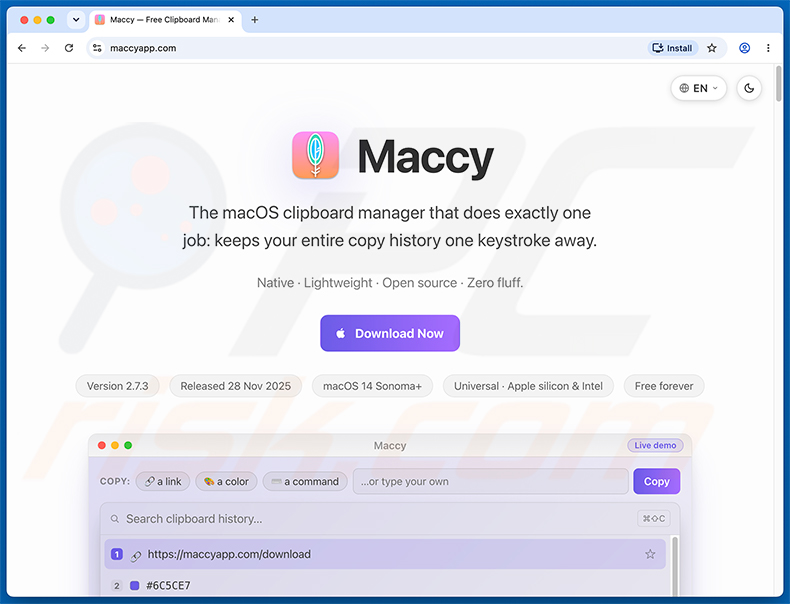Pin the first history item with star

pyautogui.click(x=650, y=554)
